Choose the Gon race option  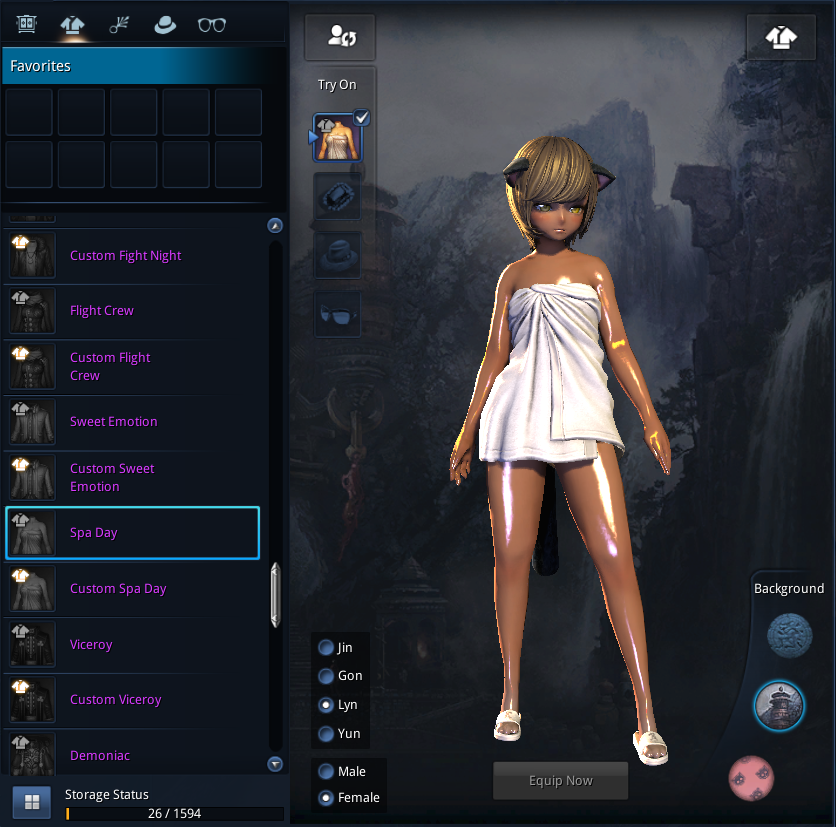tap(326, 676)
